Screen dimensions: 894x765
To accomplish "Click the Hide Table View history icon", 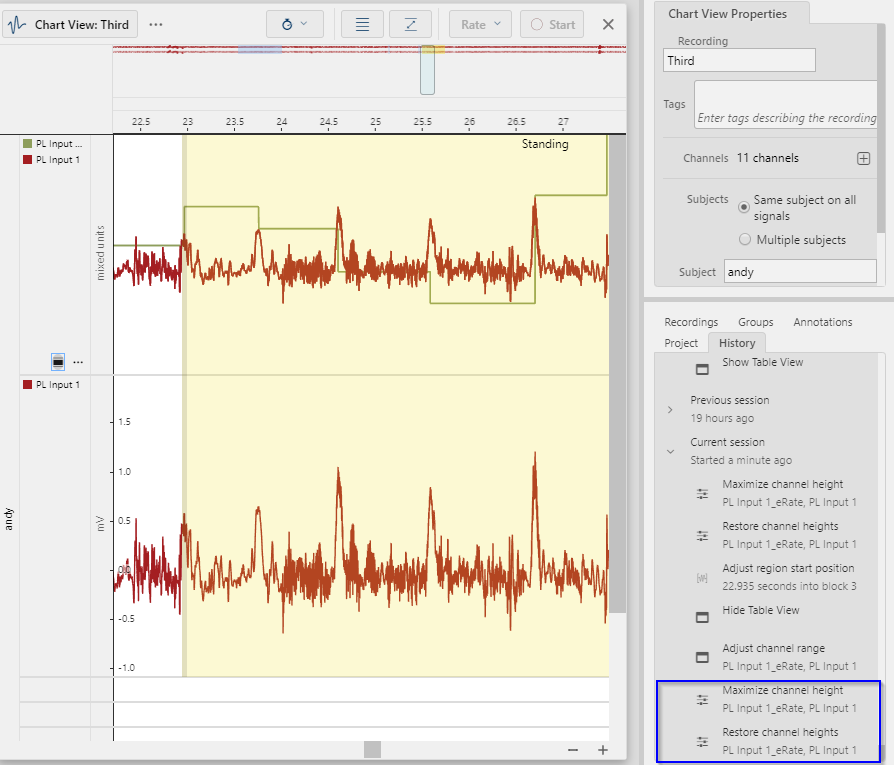I will tap(702, 616).
